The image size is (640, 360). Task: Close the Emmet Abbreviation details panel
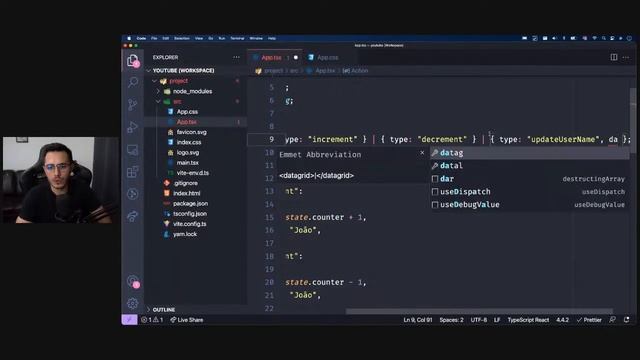click(422, 153)
